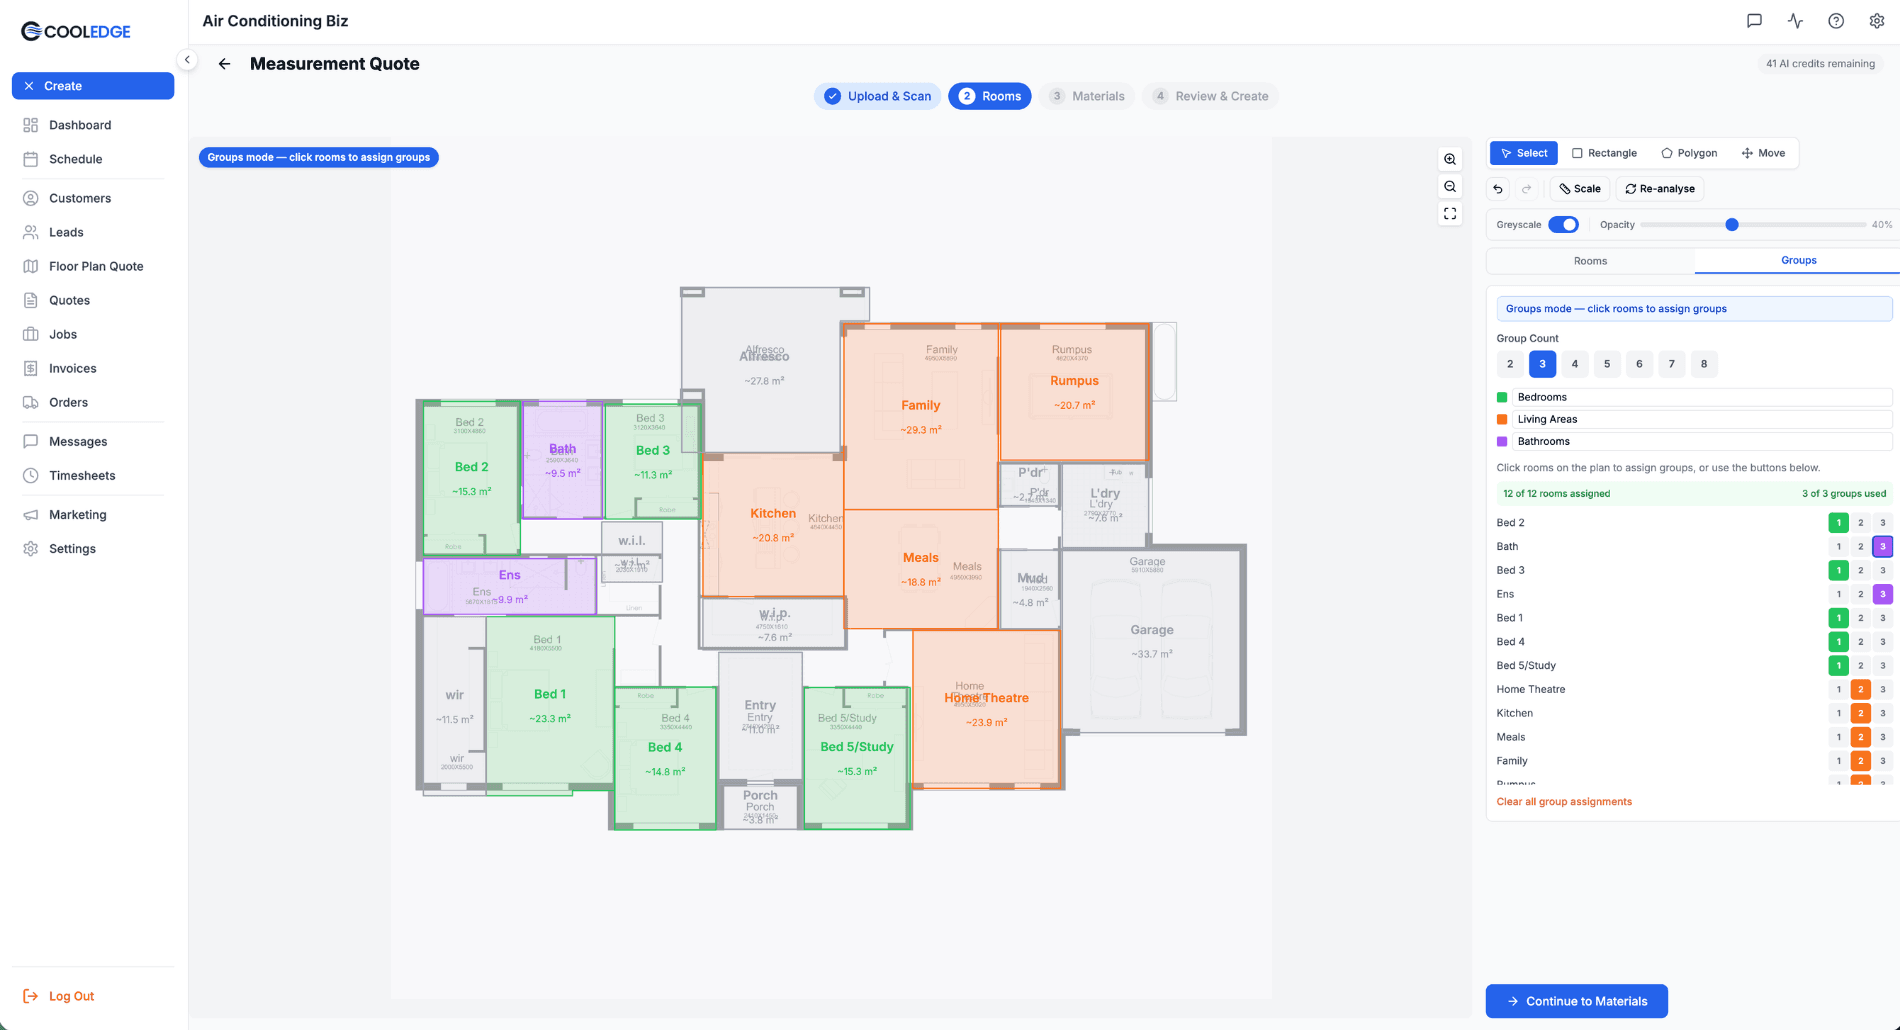
Task: Clear all group assignments
Action: tap(1564, 801)
